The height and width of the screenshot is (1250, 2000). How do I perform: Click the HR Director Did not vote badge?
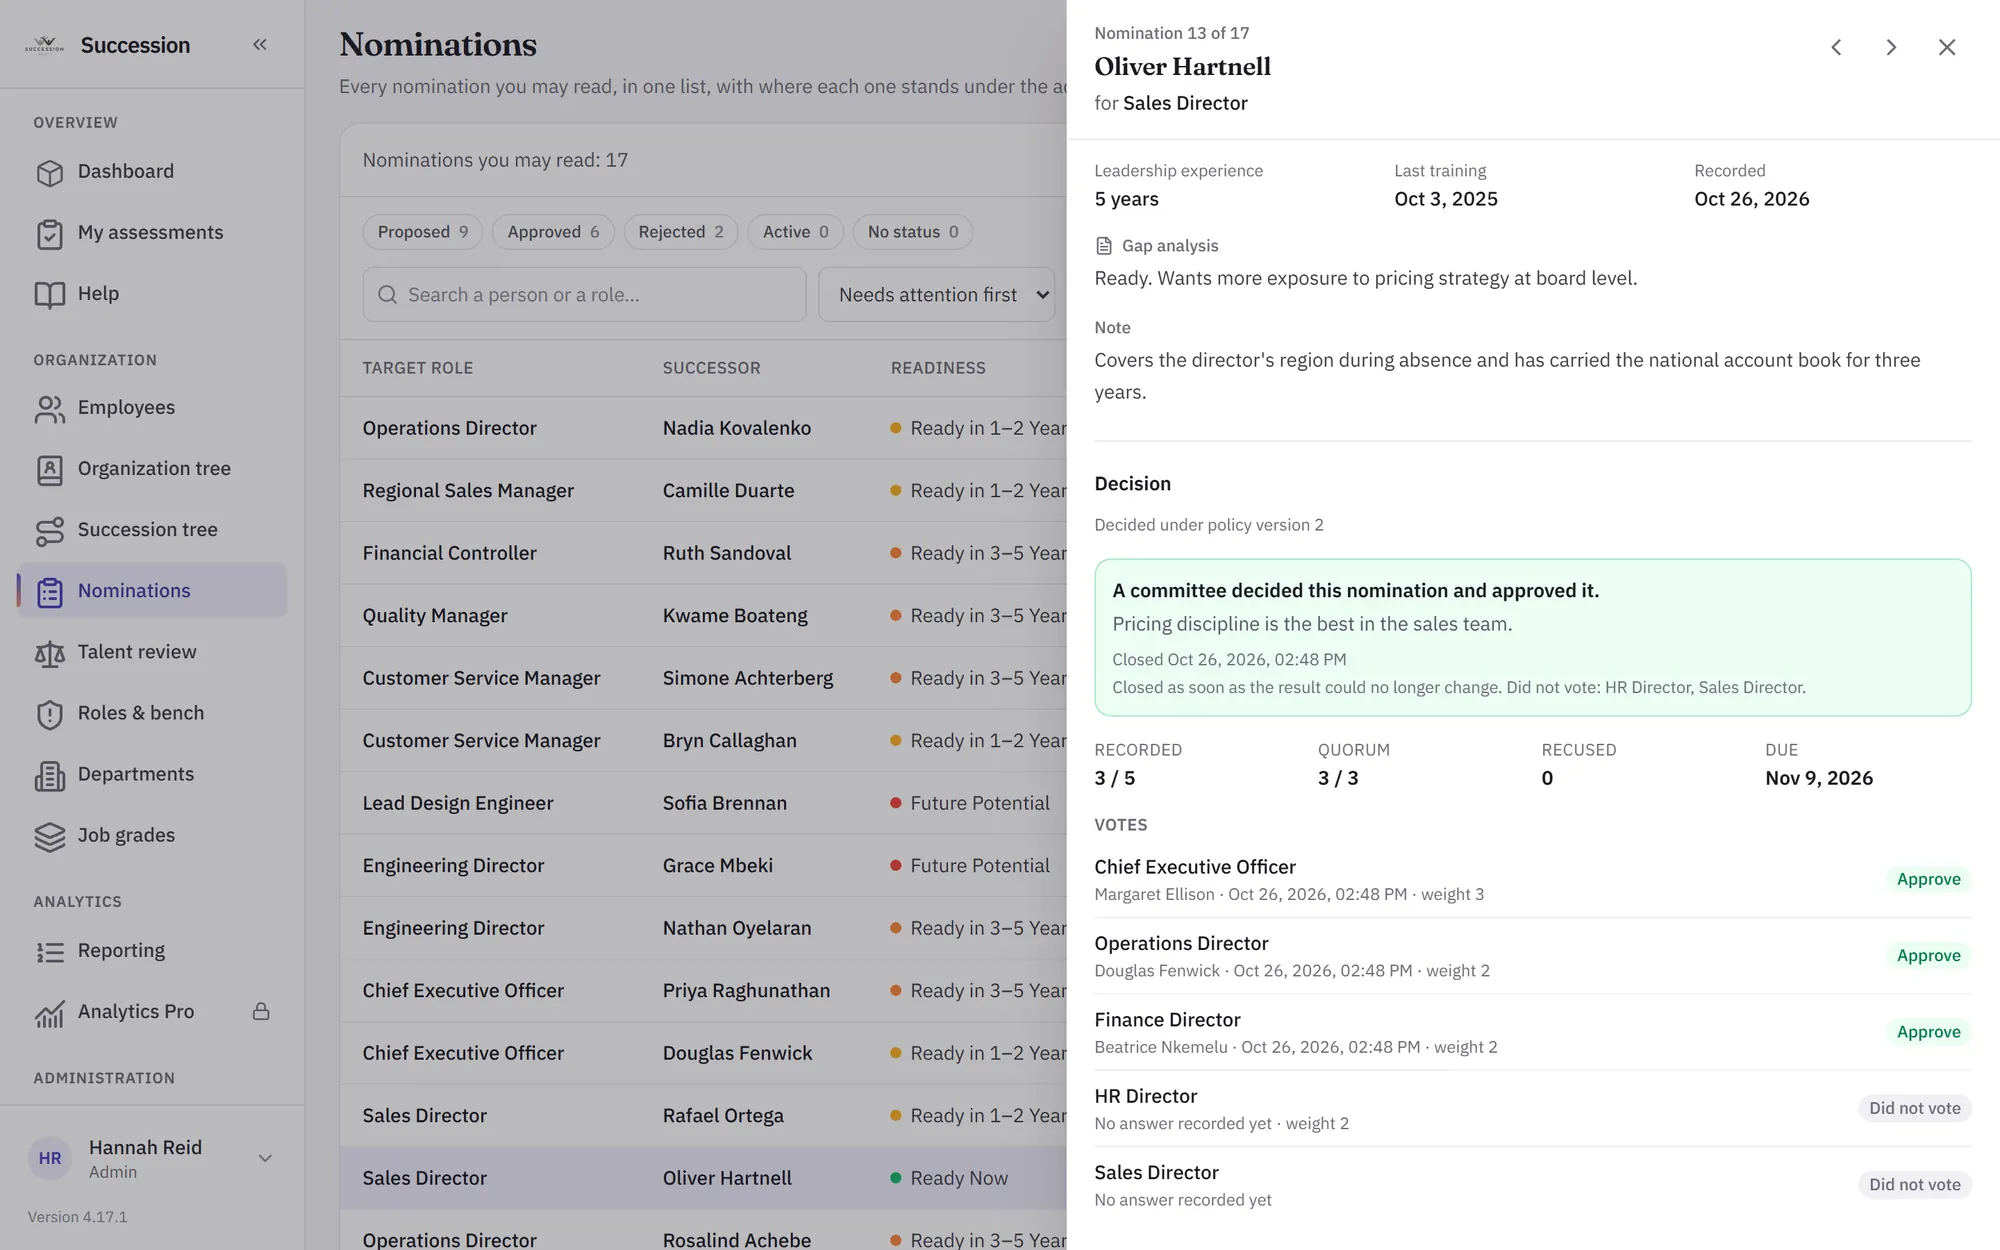coord(1914,1108)
